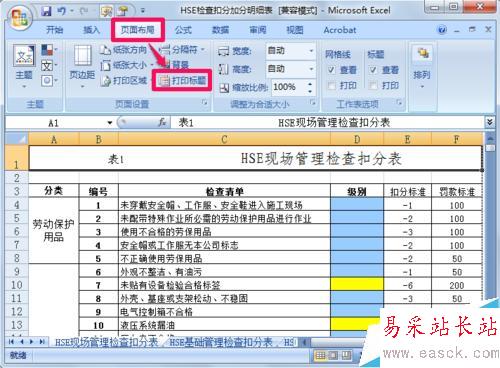This screenshot has width=500, height=368.
Task: Click yellow cell in row 10
Action: tap(357, 285)
